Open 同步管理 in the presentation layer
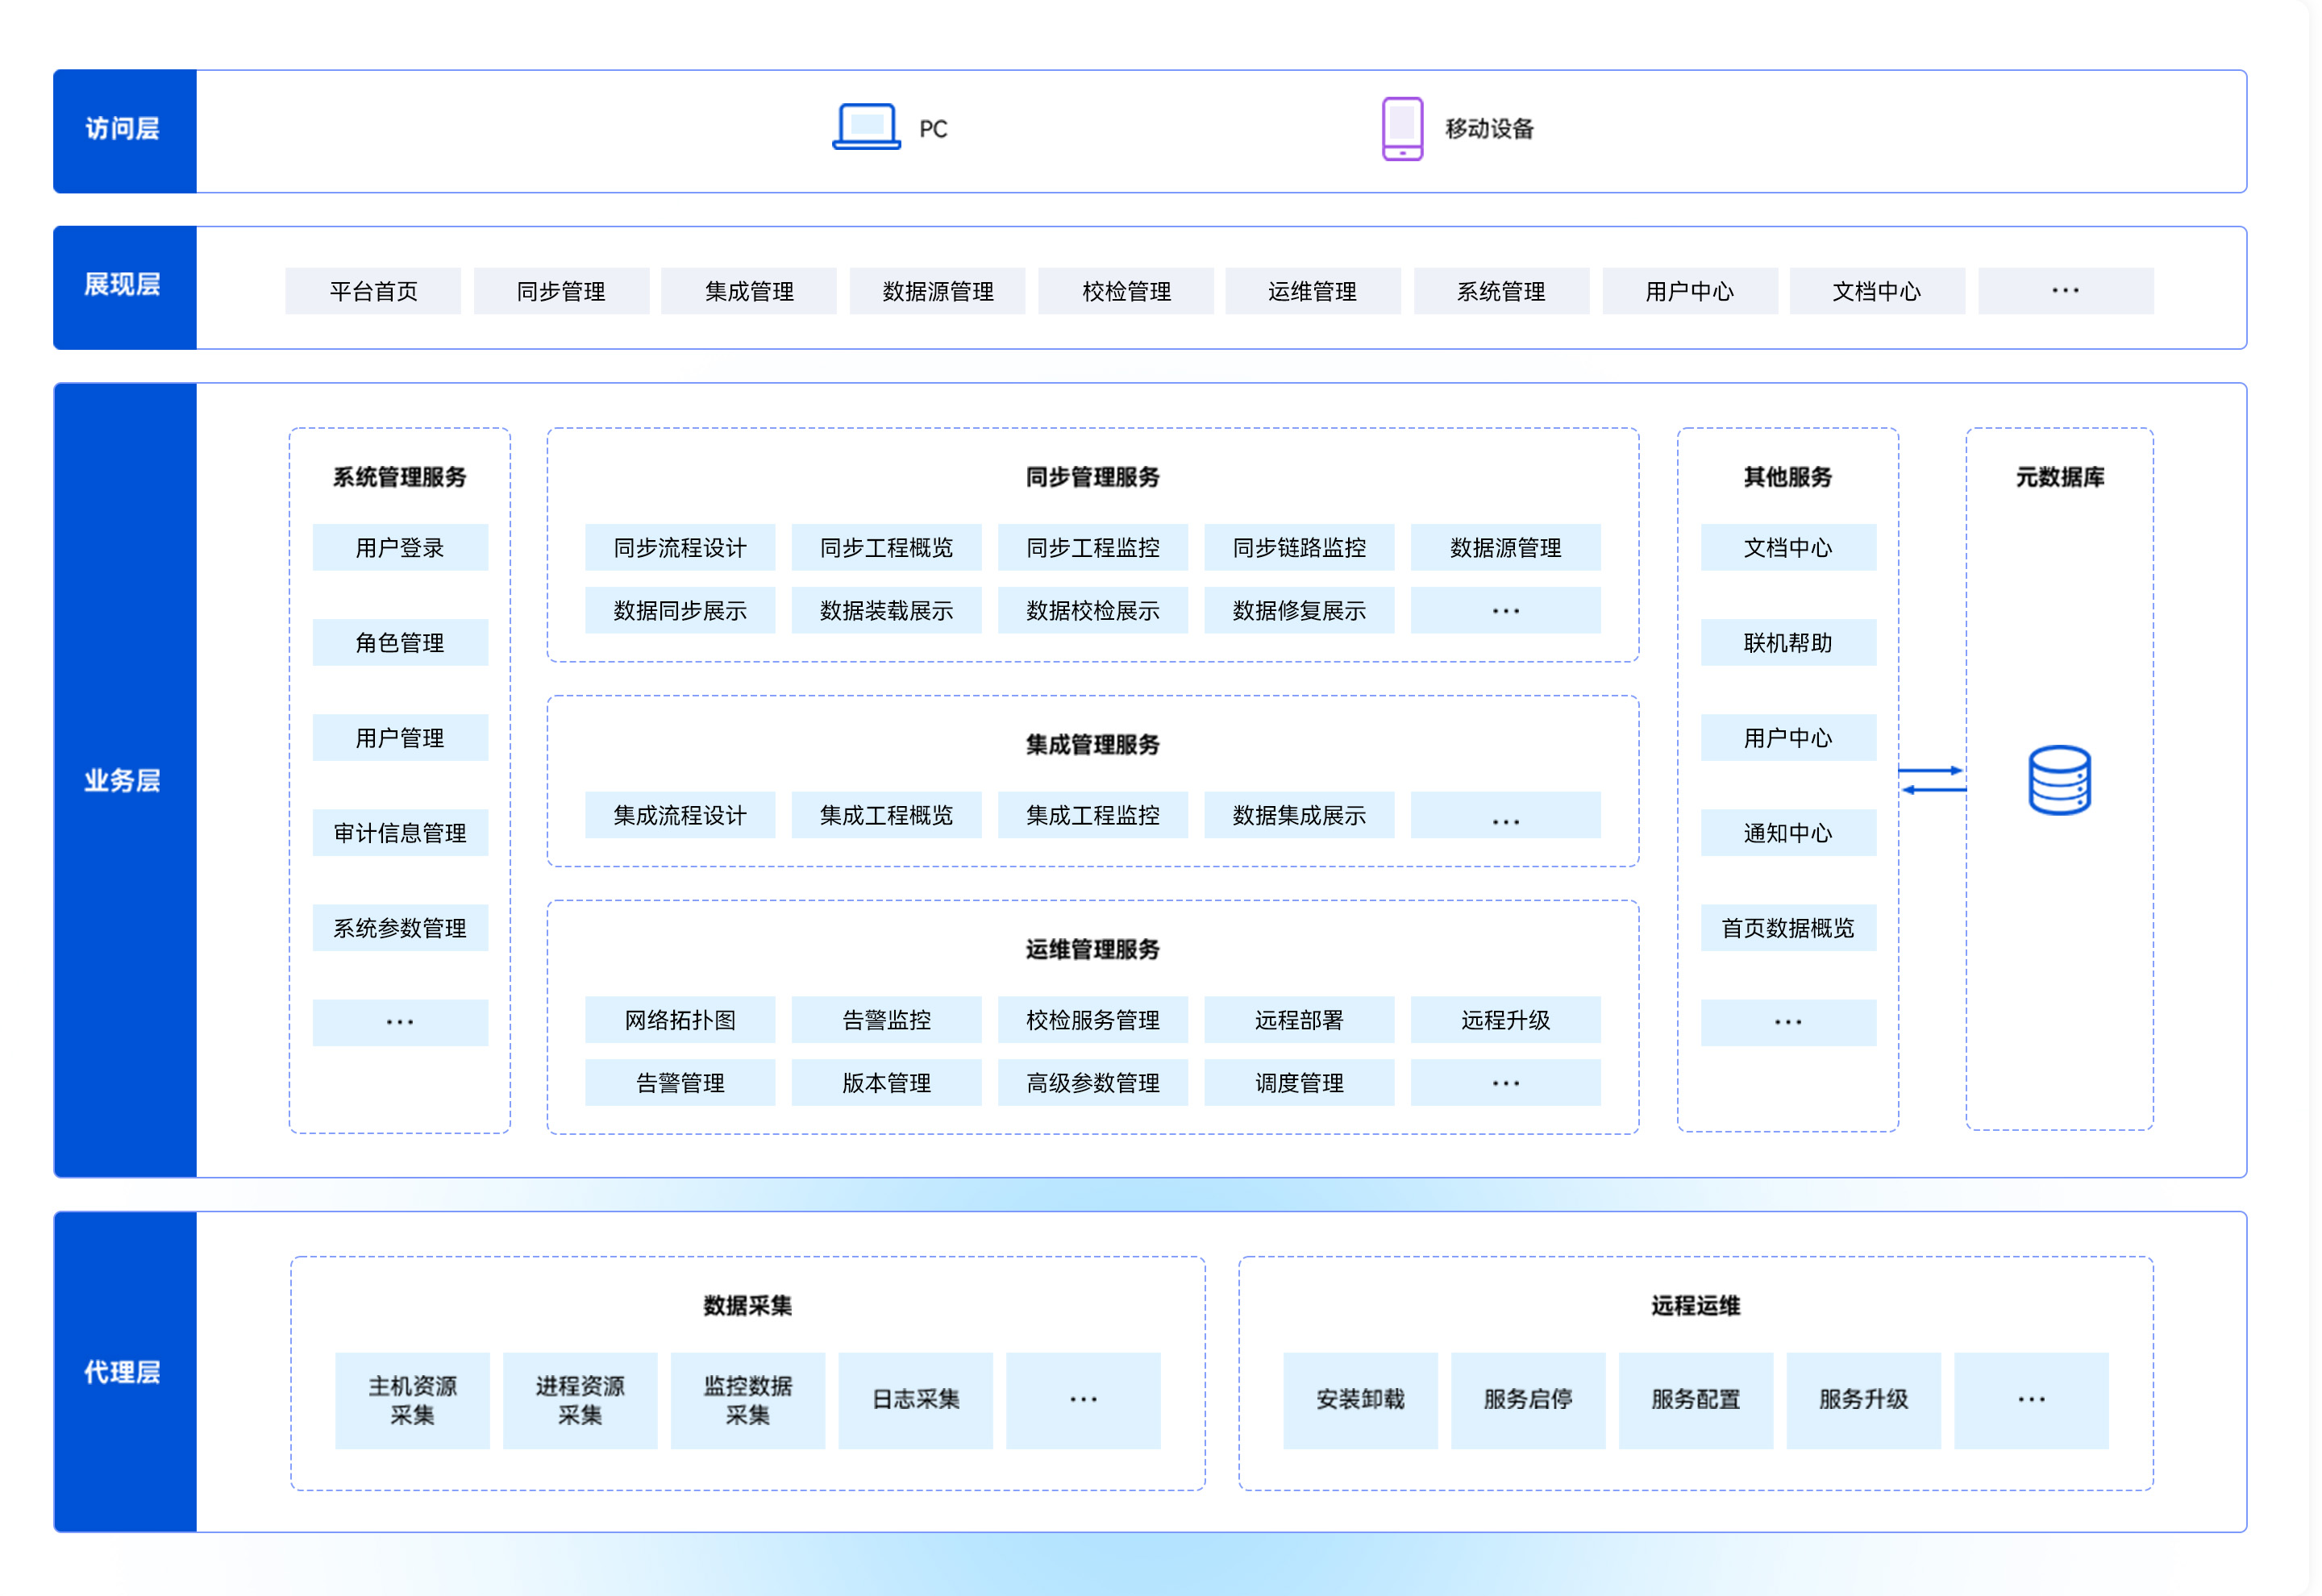Viewport: 2322px width, 1596px height. click(561, 291)
